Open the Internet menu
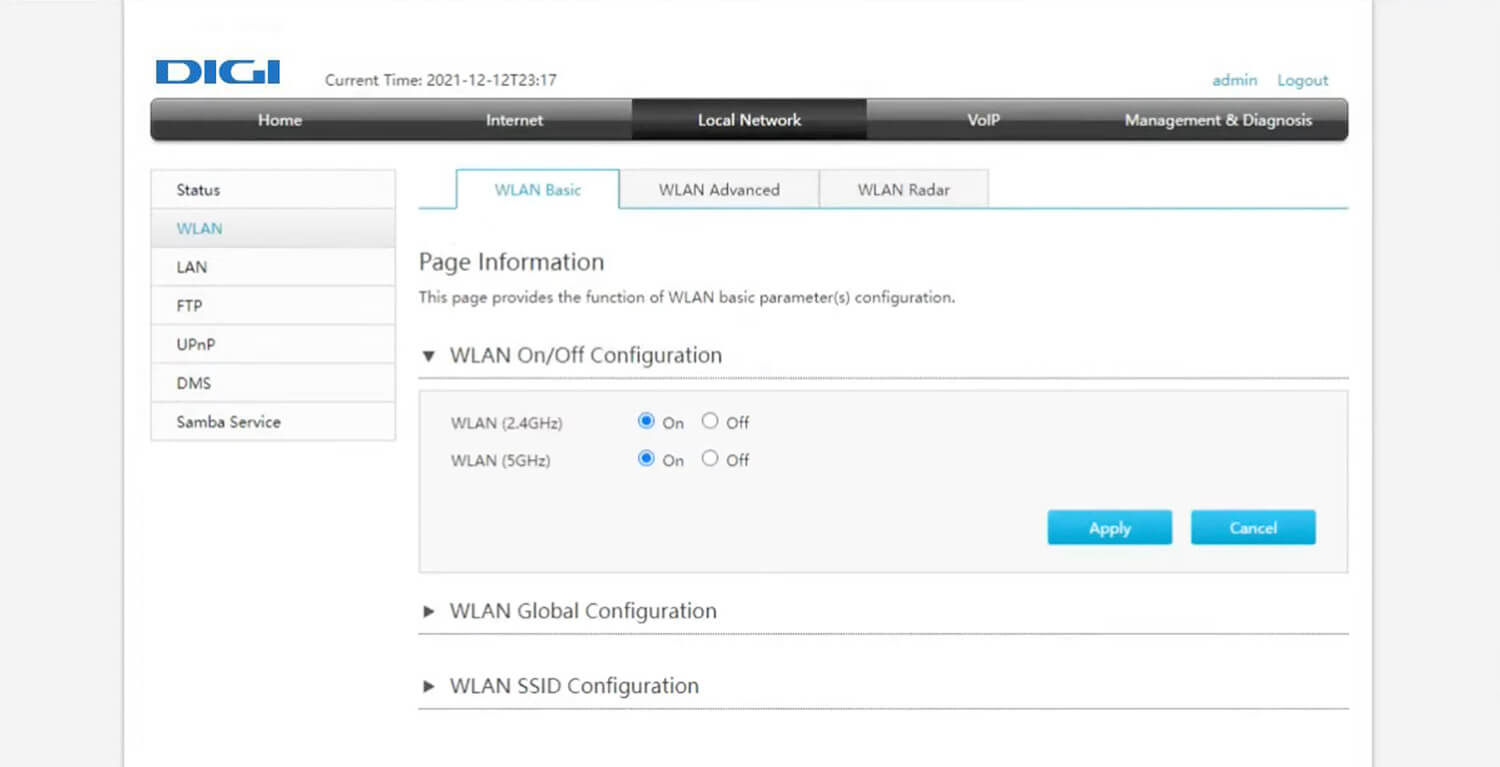1500x767 pixels. coord(514,120)
